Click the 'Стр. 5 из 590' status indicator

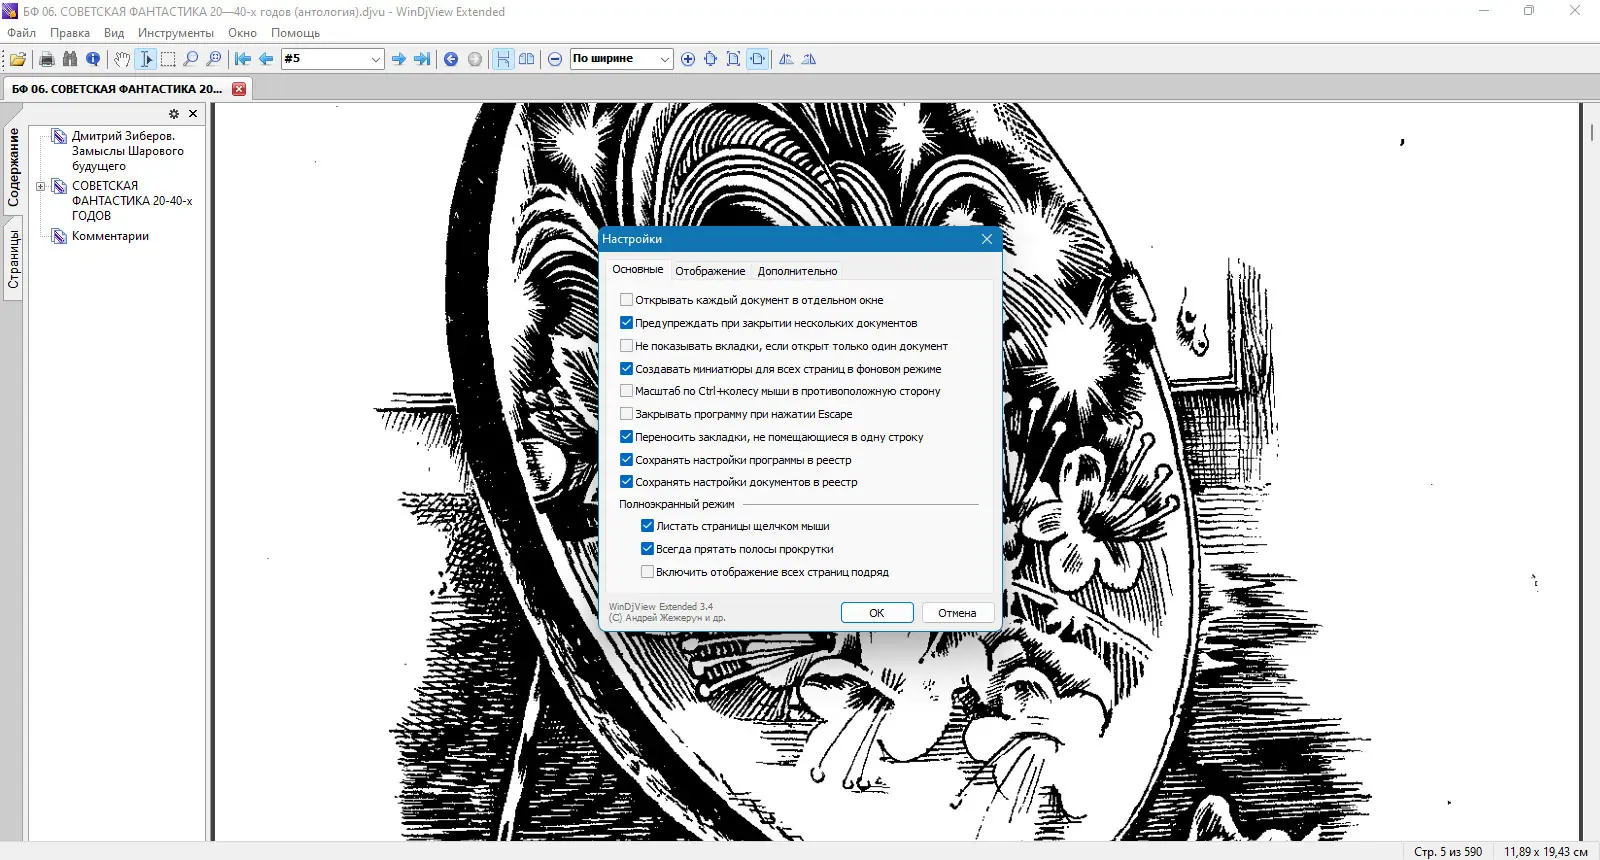[x=1448, y=852]
